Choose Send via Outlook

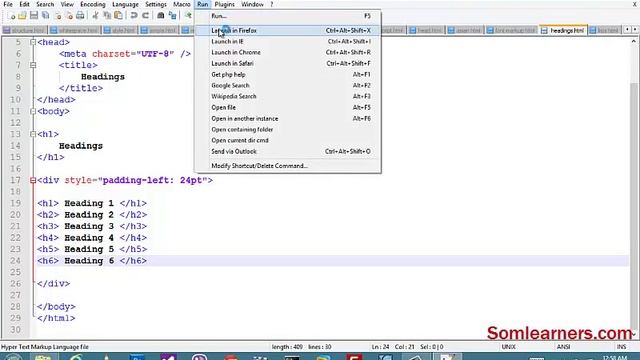(288, 151)
